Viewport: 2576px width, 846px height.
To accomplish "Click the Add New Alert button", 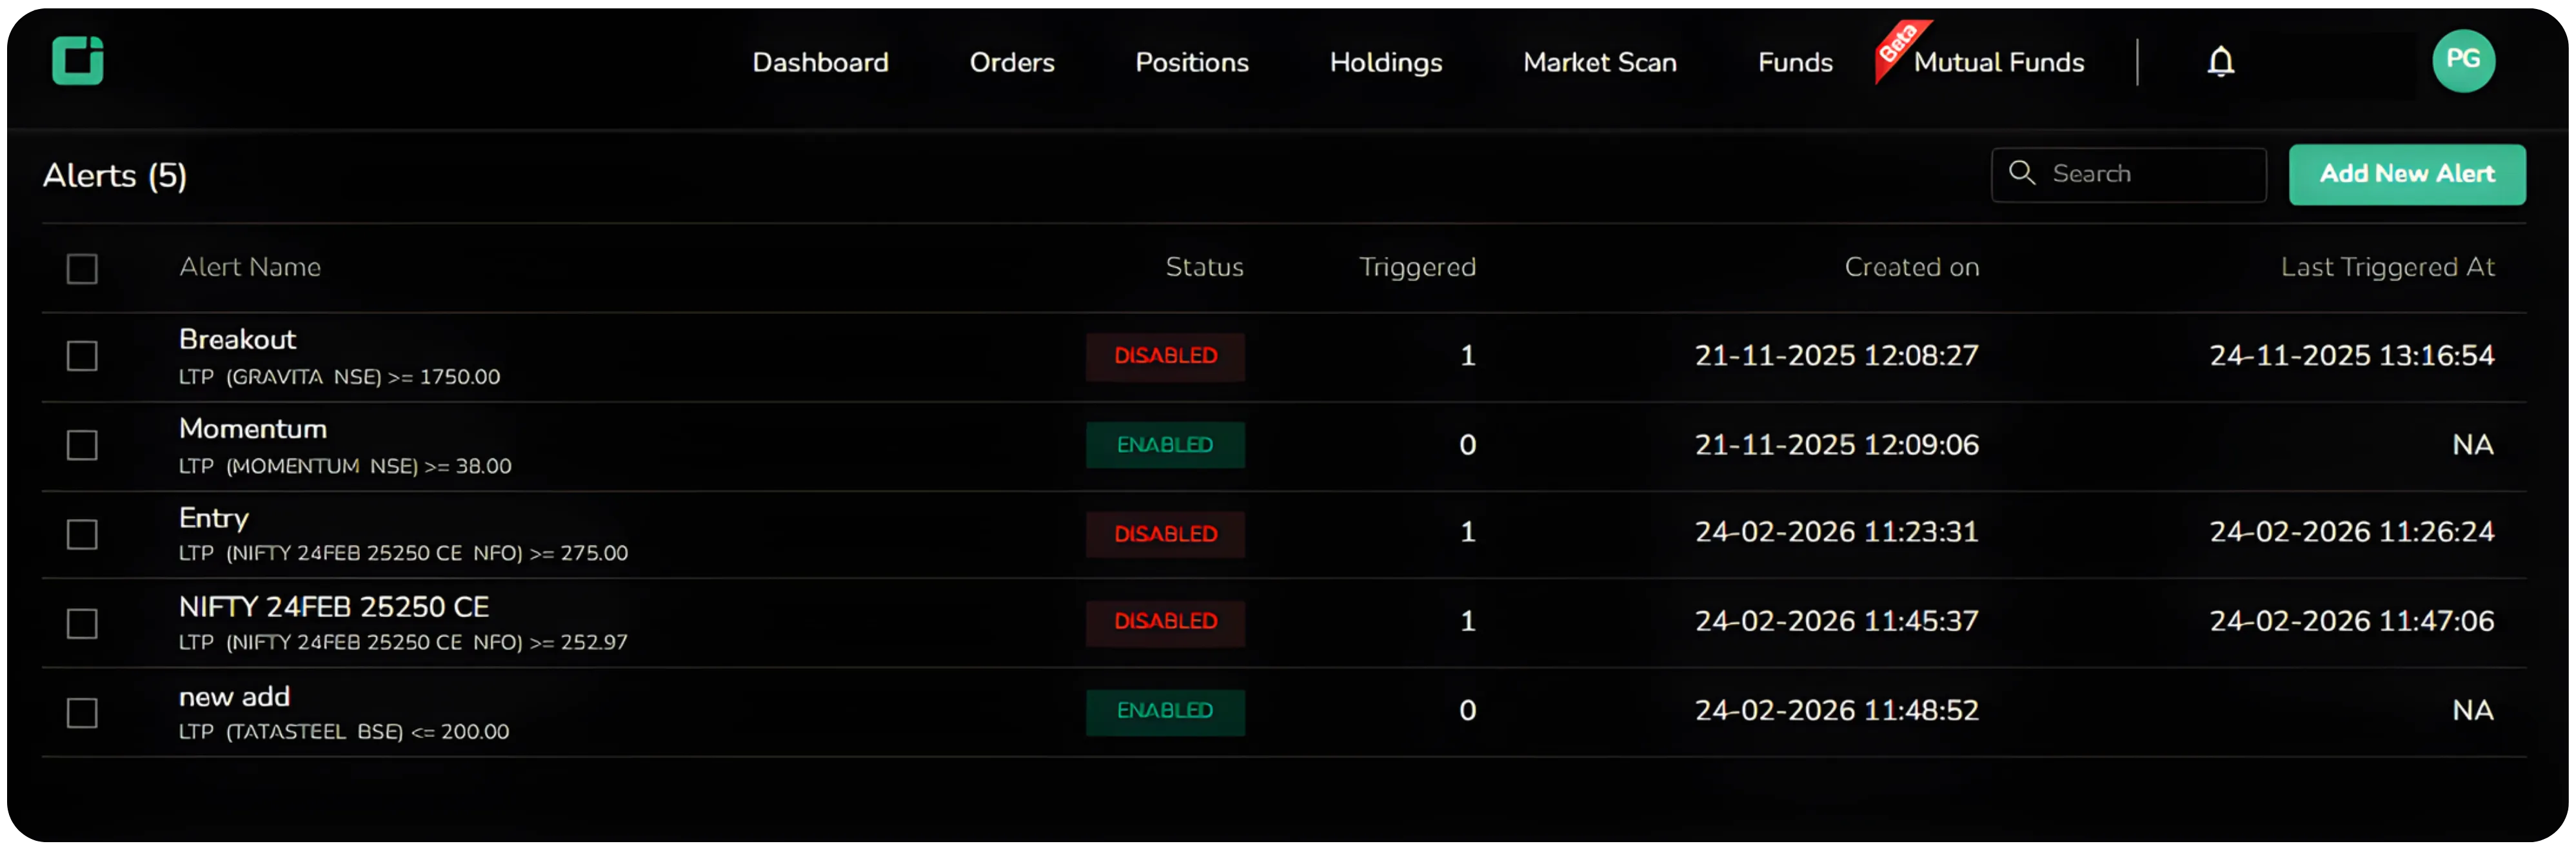I will (x=2407, y=174).
